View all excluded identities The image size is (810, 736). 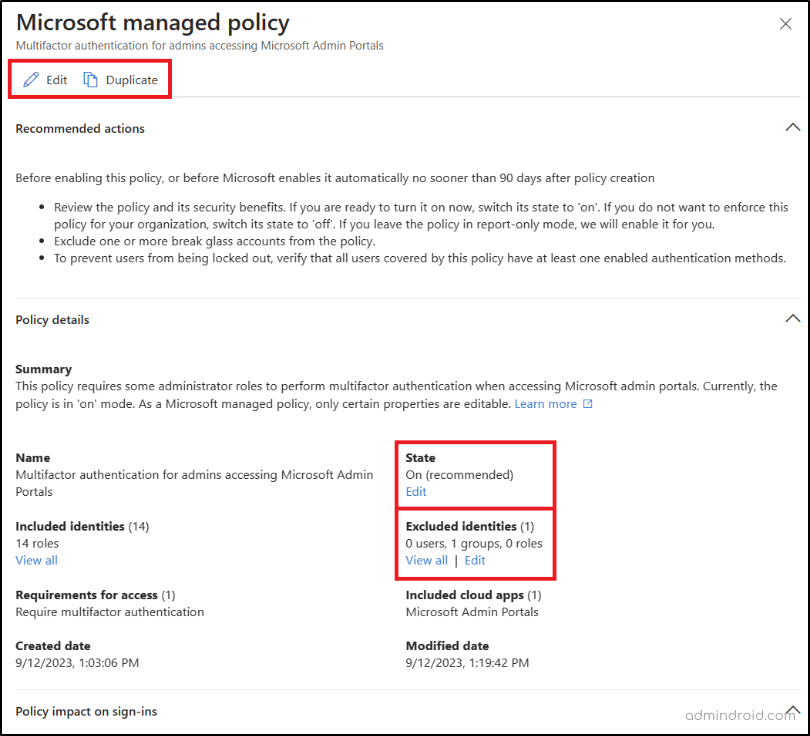coord(426,560)
